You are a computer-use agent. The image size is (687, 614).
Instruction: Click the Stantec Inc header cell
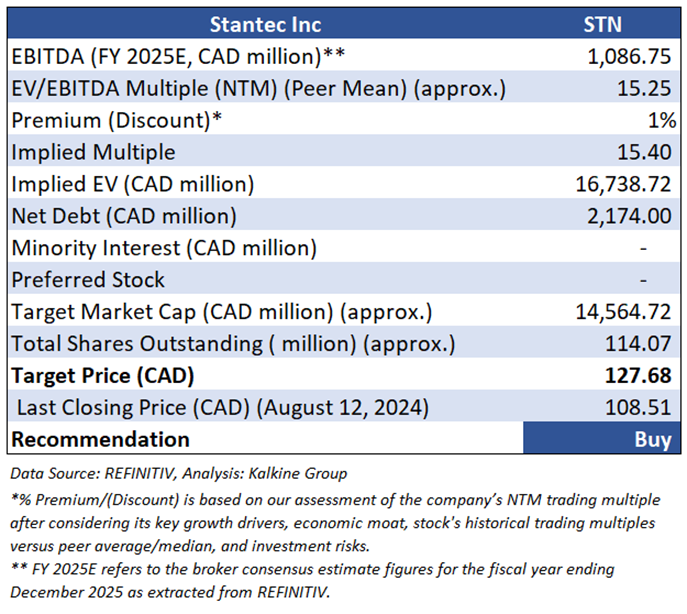point(264,24)
